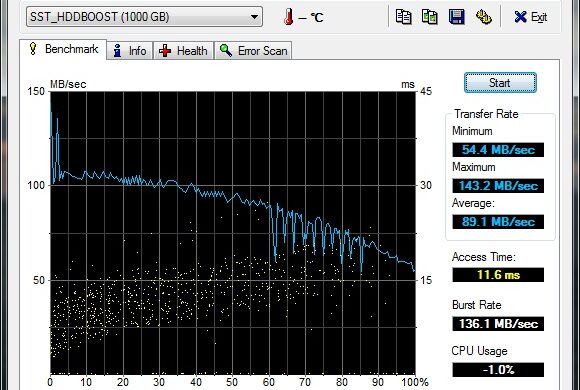The height and width of the screenshot is (390, 580).
Task: Click the Average 89.1 MB/sec value field
Action: [498, 222]
